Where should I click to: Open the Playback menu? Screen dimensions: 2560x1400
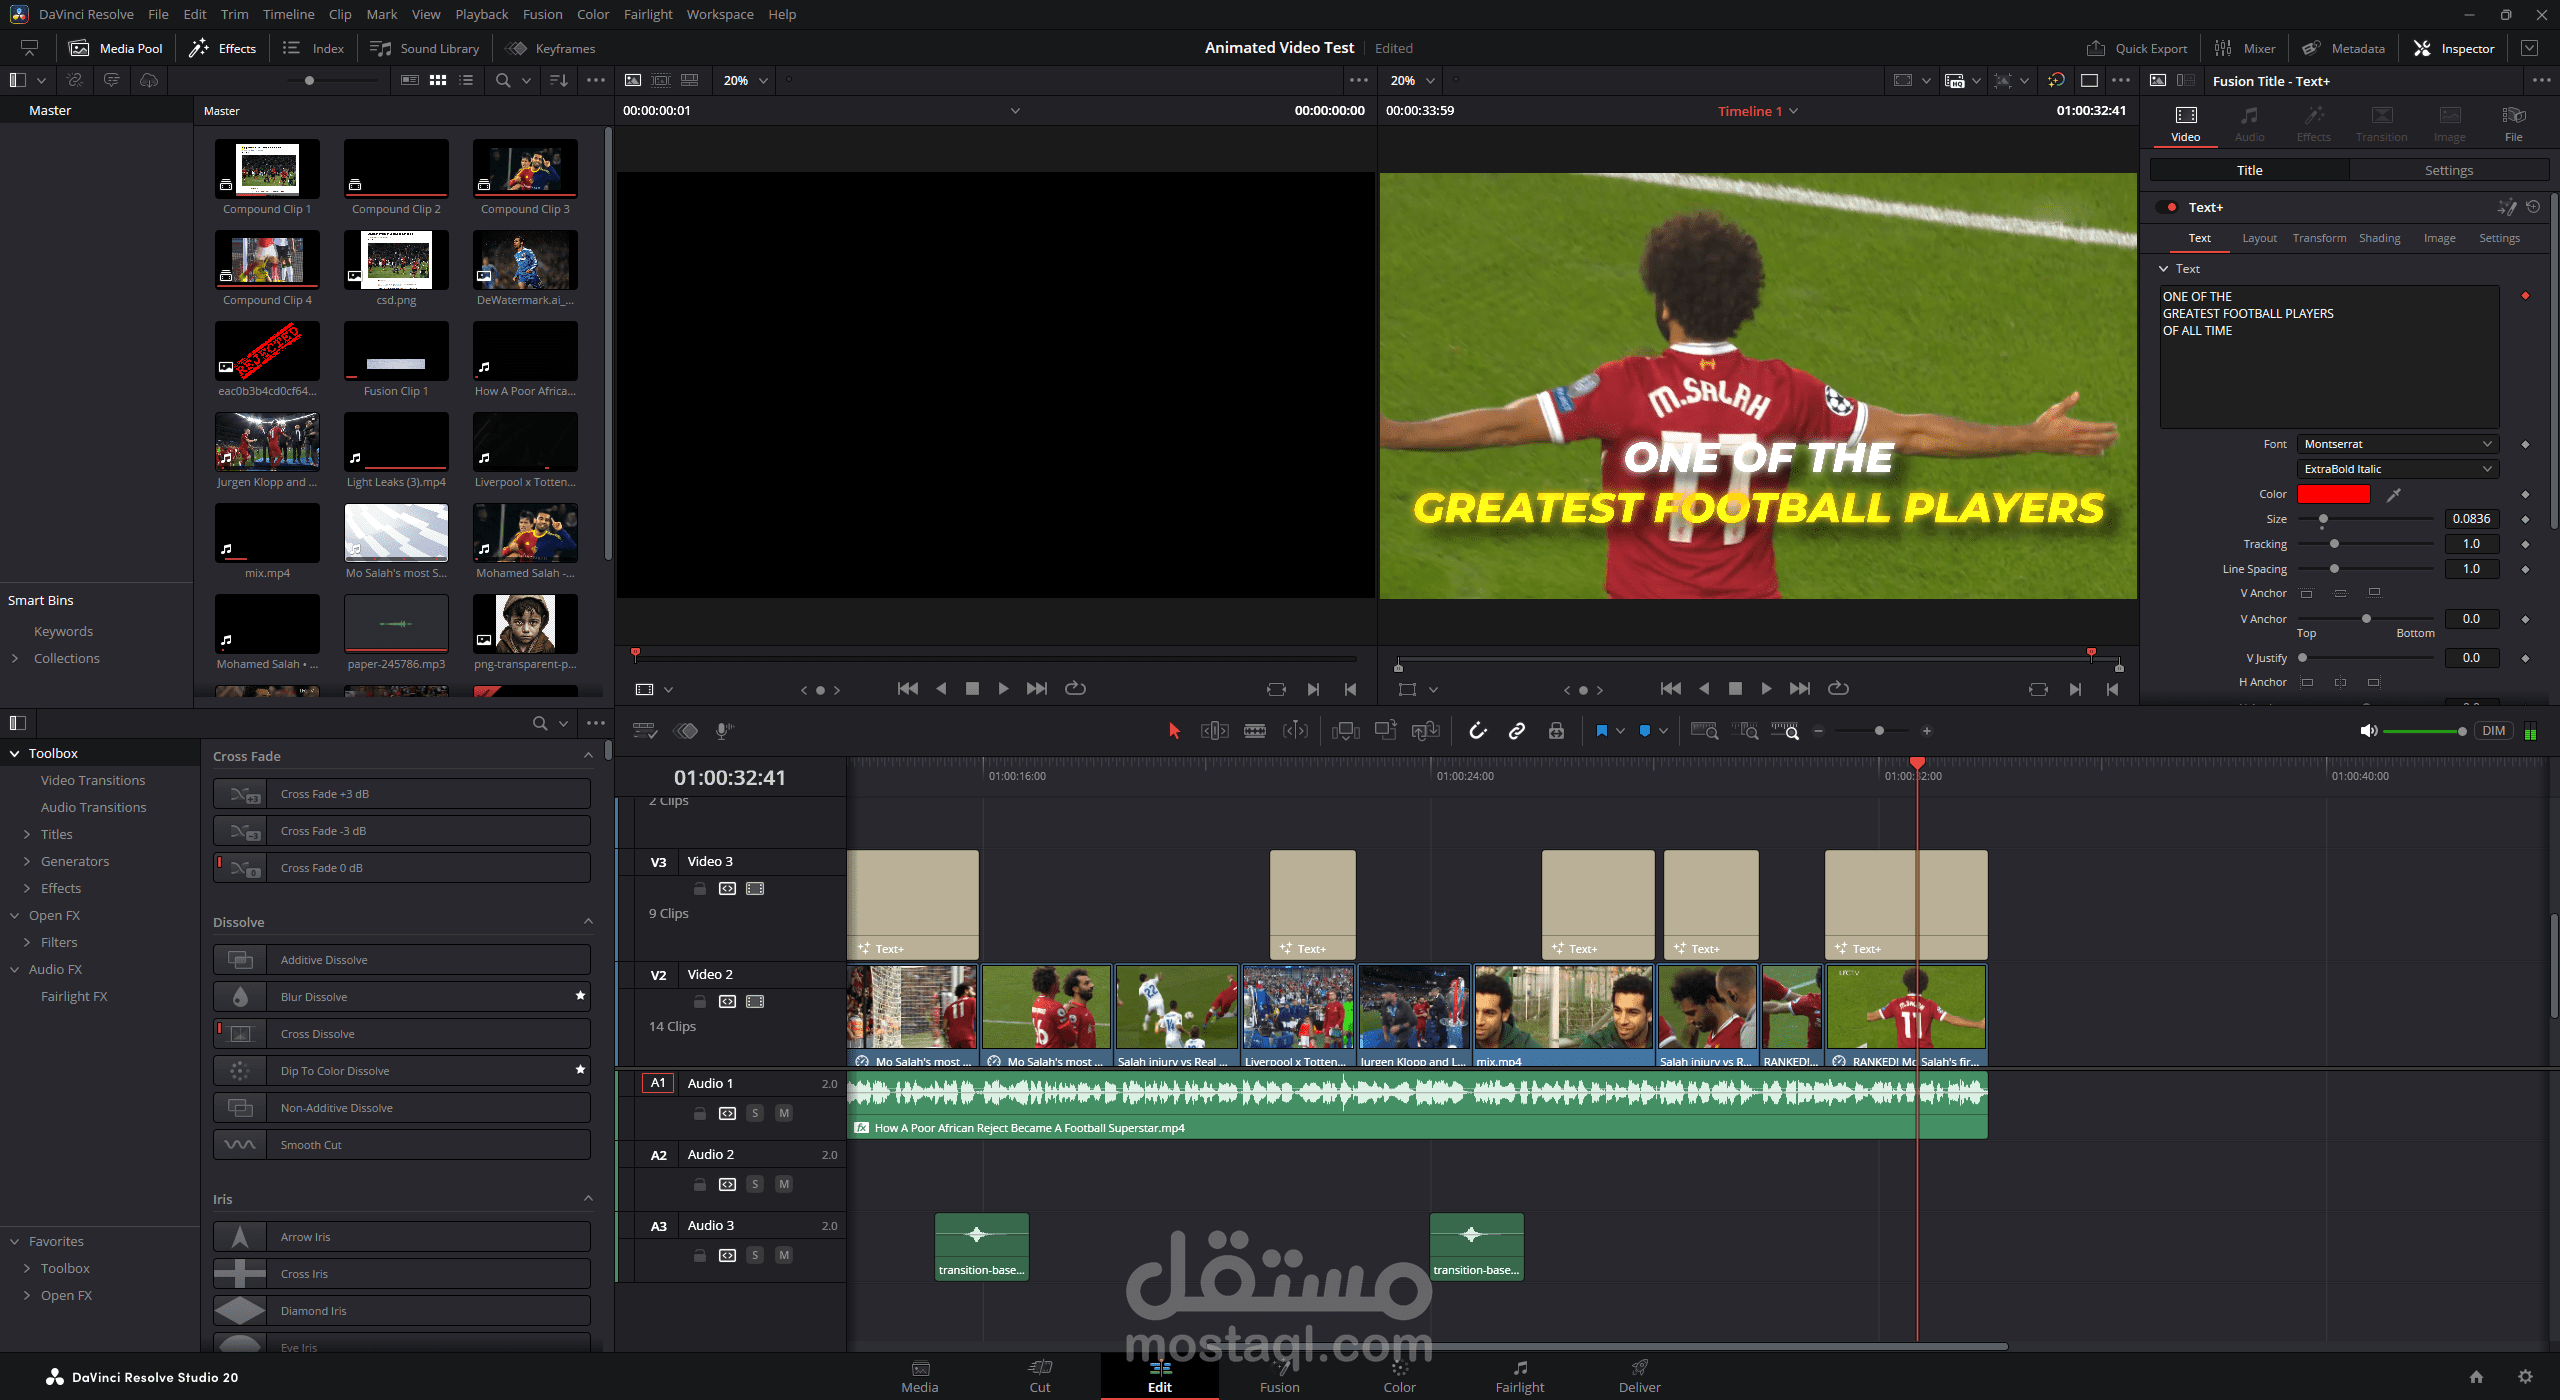point(481,14)
